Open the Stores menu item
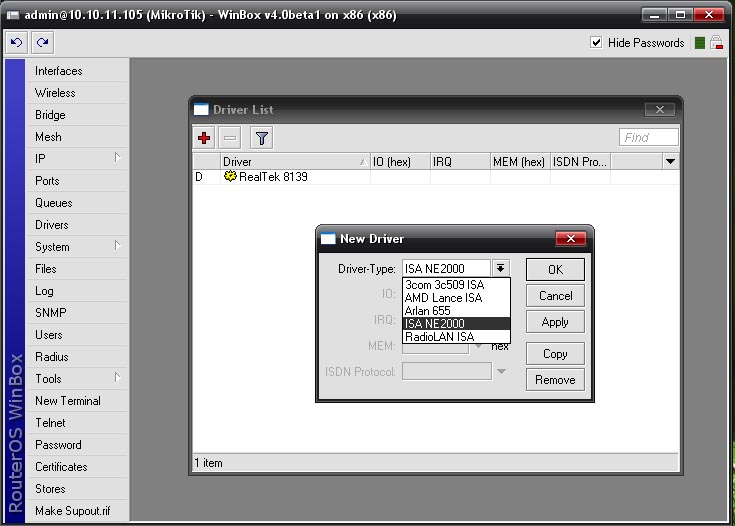The width and height of the screenshot is (735, 526). point(77,489)
